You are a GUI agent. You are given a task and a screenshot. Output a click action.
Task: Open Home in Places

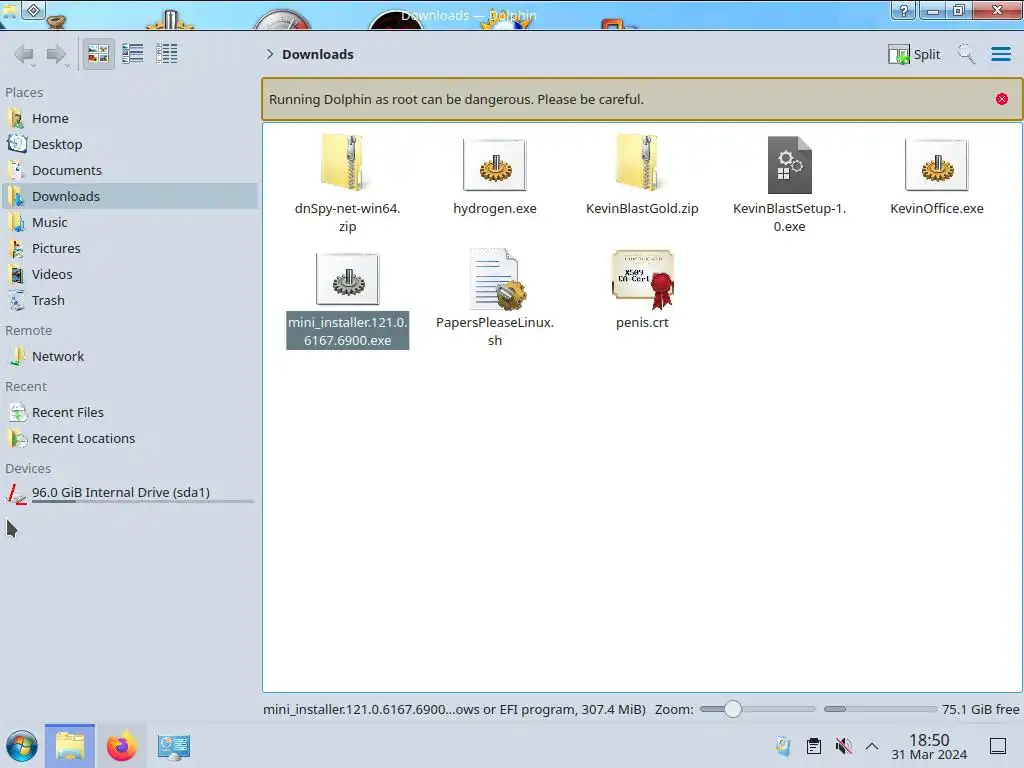tap(131, 118)
